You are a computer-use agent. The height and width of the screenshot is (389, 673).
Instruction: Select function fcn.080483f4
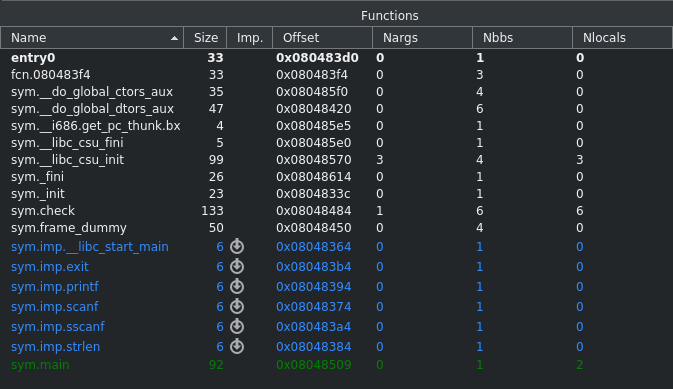(x=51, y=75)
